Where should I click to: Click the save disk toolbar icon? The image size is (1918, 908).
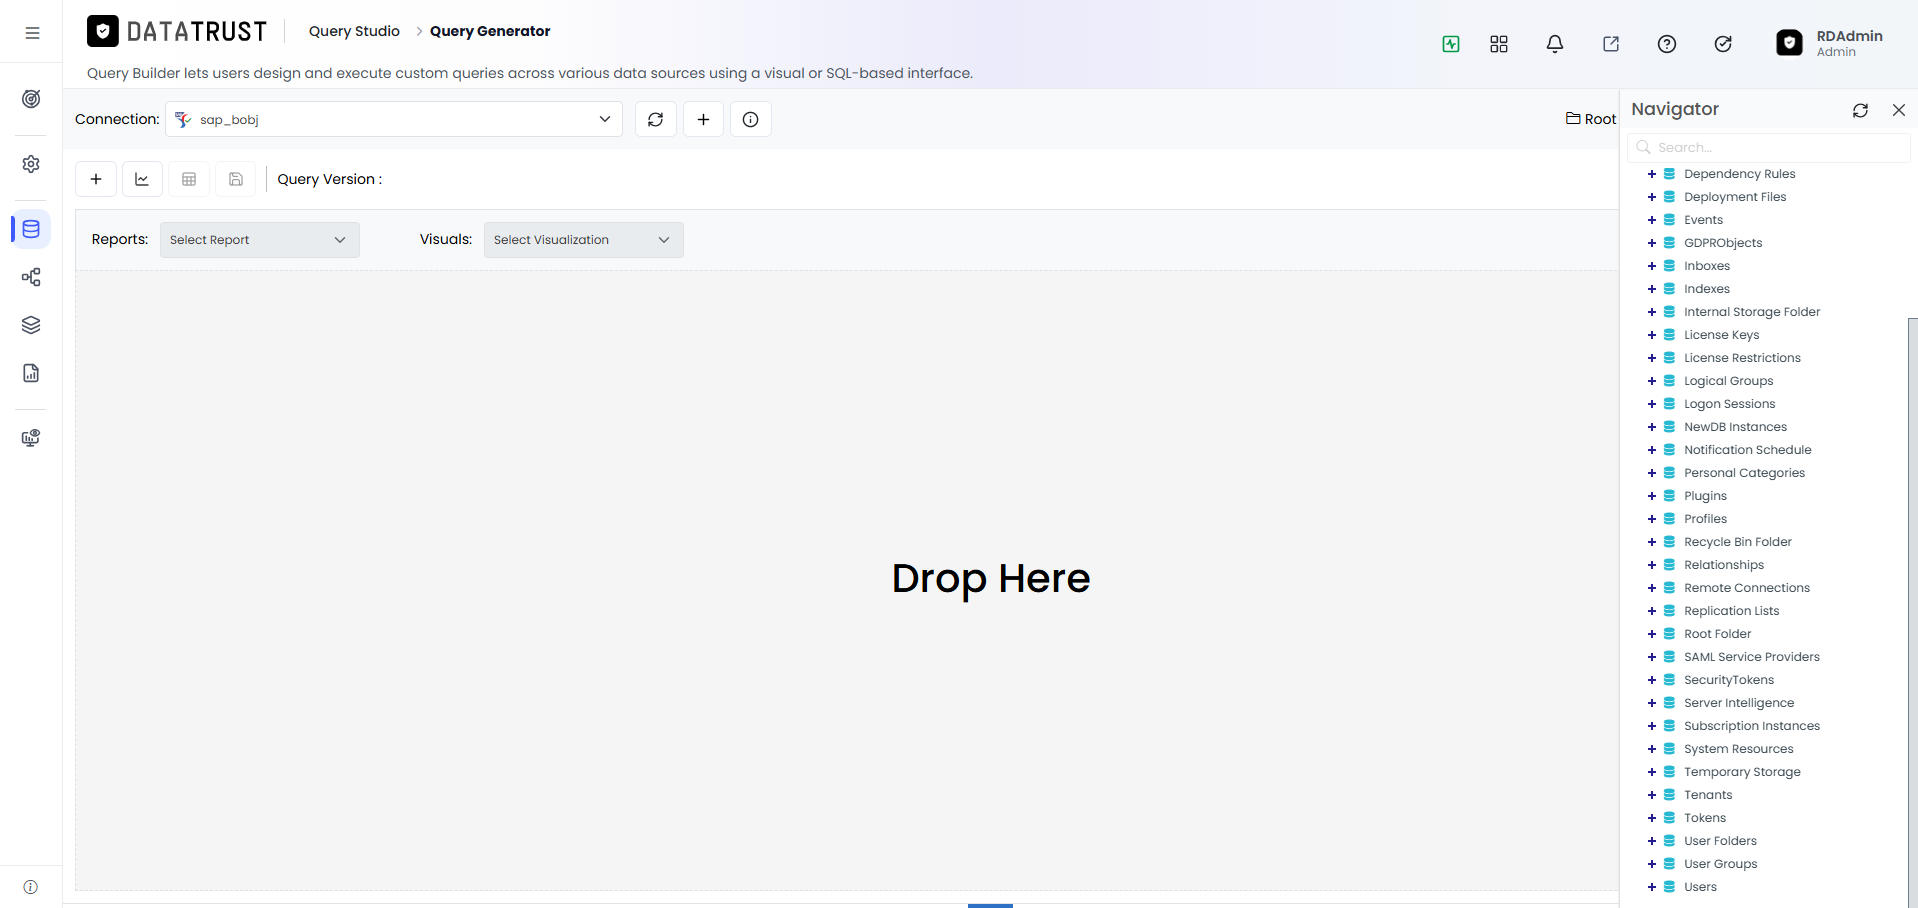click(236, 179)
